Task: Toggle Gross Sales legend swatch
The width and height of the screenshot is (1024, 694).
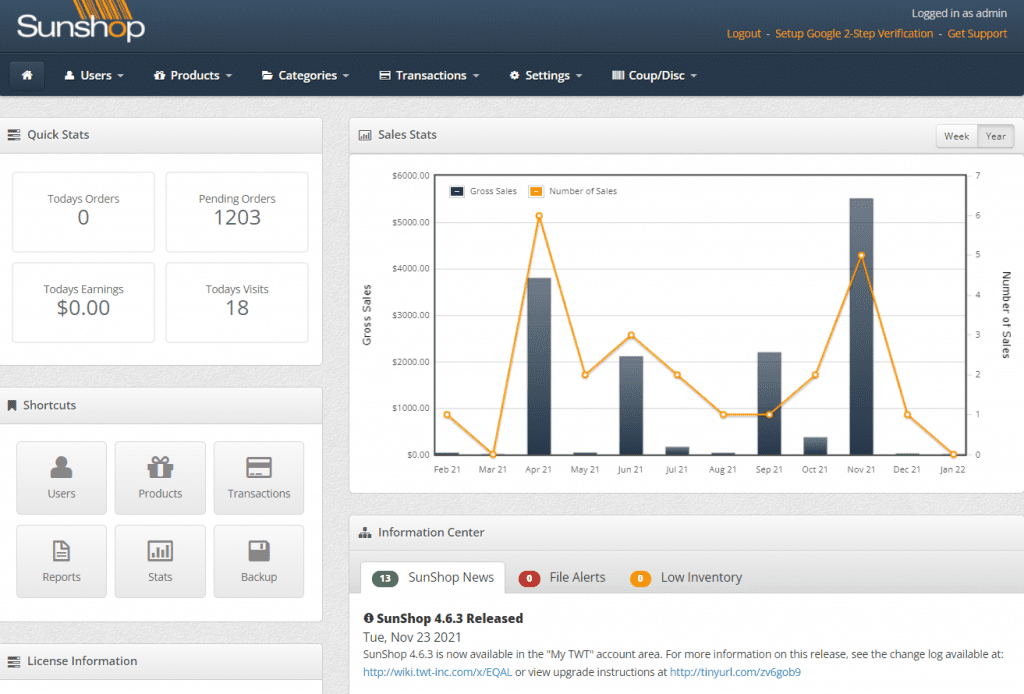Action: tap(457, 191)
